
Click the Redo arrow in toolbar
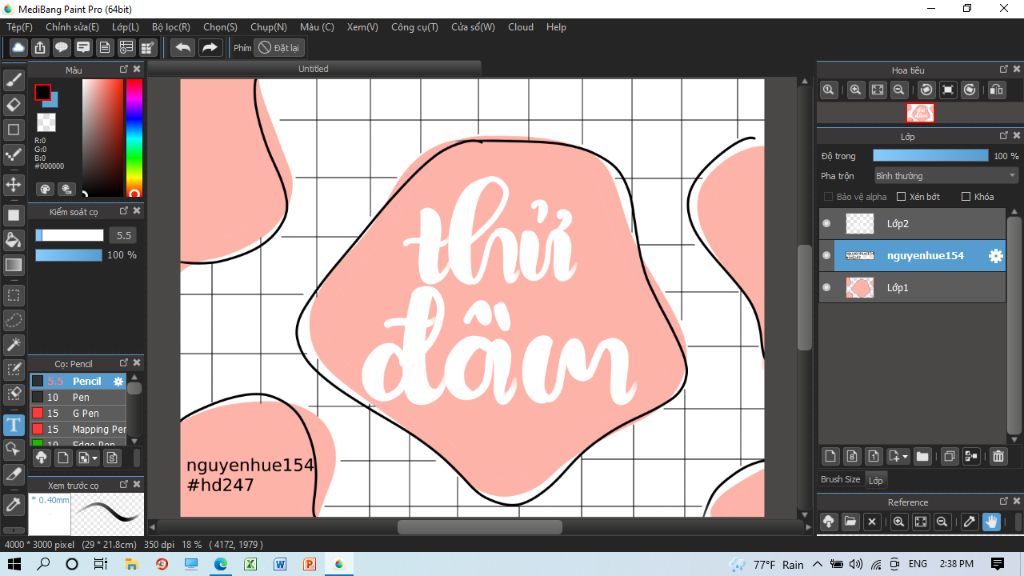click(x=210, y=48)
